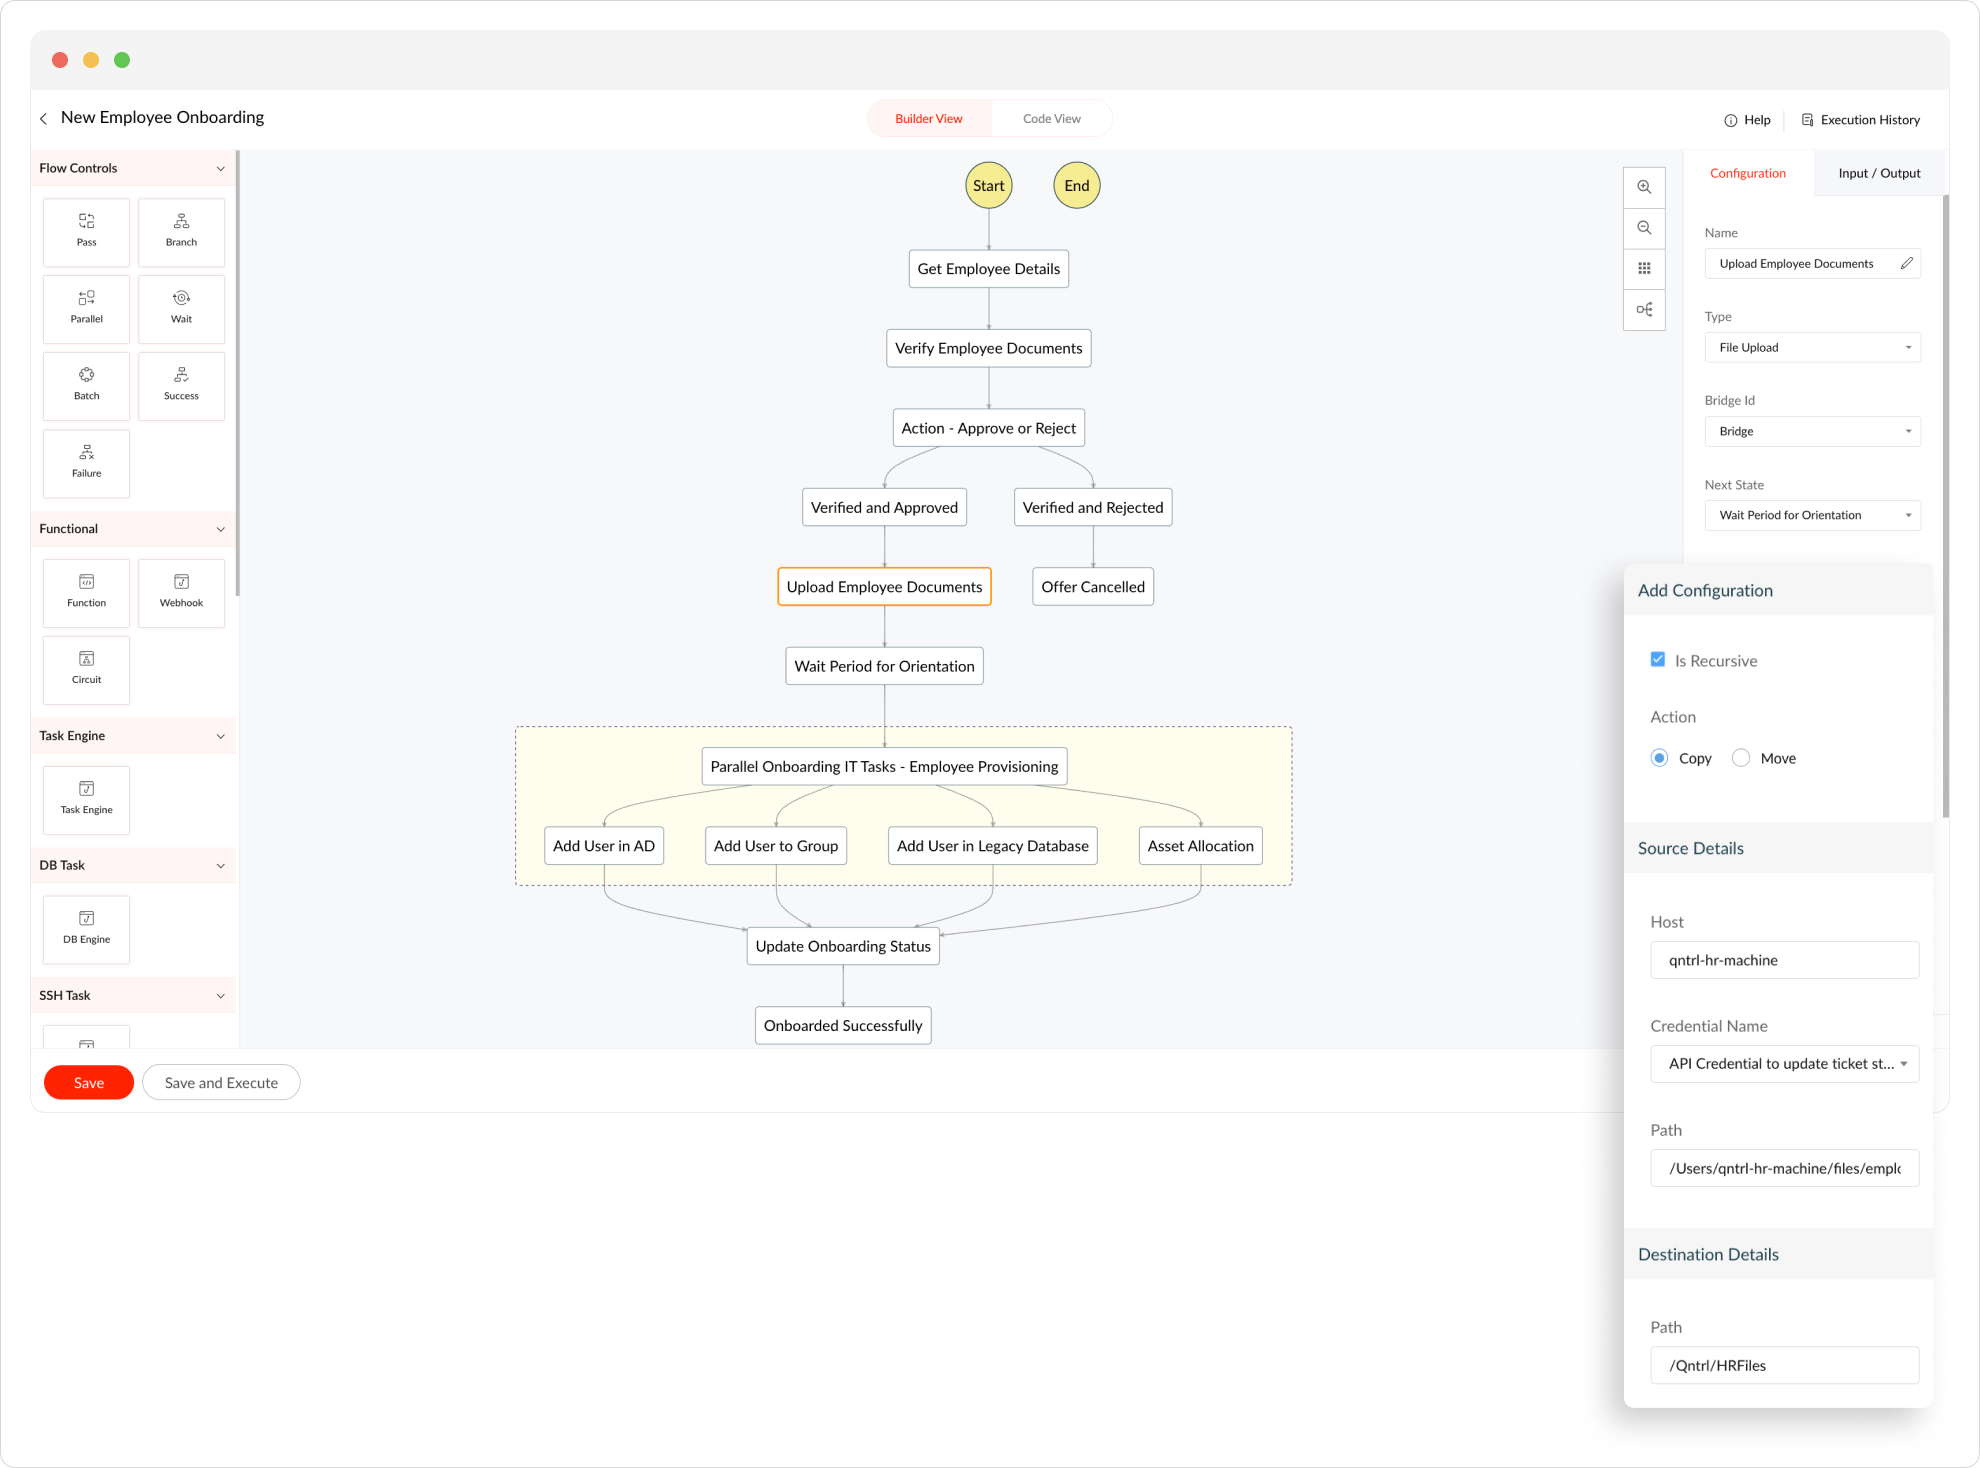Open the Type File Upload dropdown
Viewport: 1980px width, 1468px height.
[x=1812, y=347]
